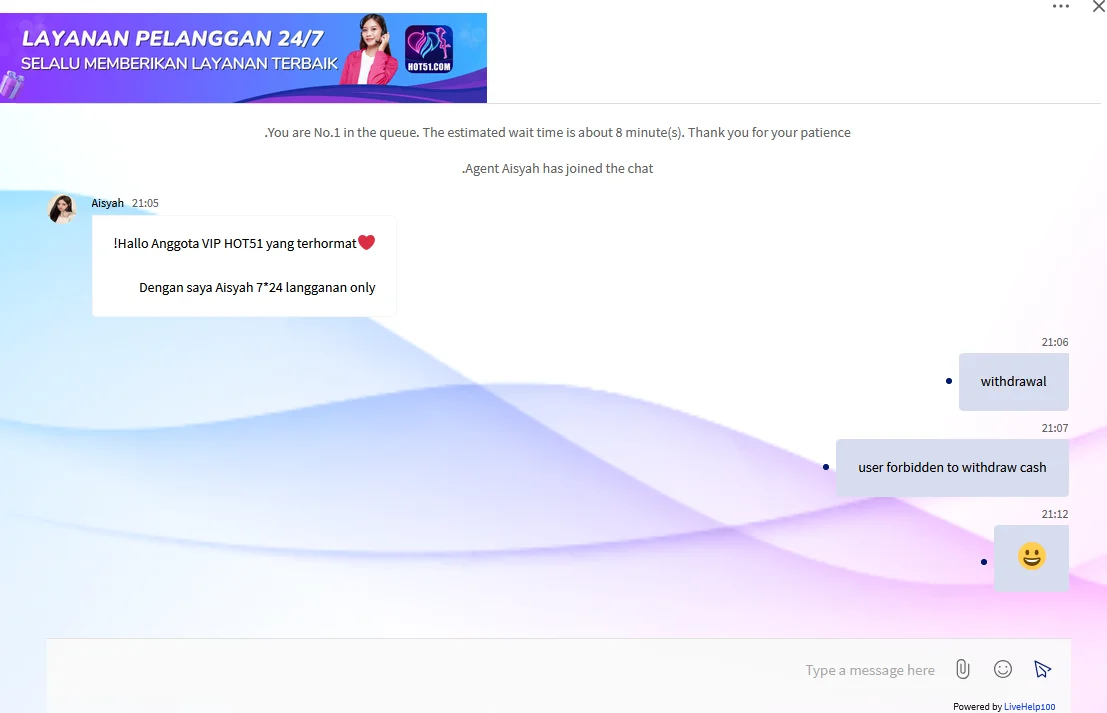Viewport: 1107px width, 713px height.
Task: Click 'Dengan saya Aisyah 7*24' message line
Action: click(257, 287)
